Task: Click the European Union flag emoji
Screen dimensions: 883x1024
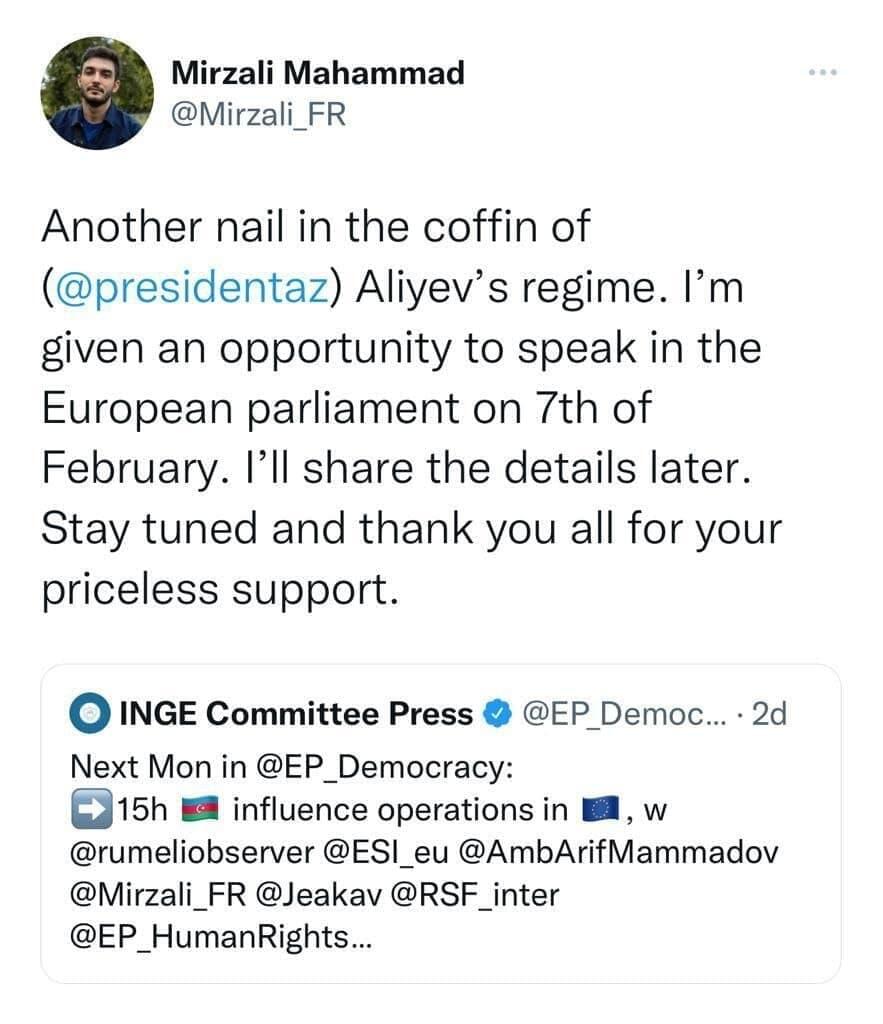Action: click(x=600, y=810)
